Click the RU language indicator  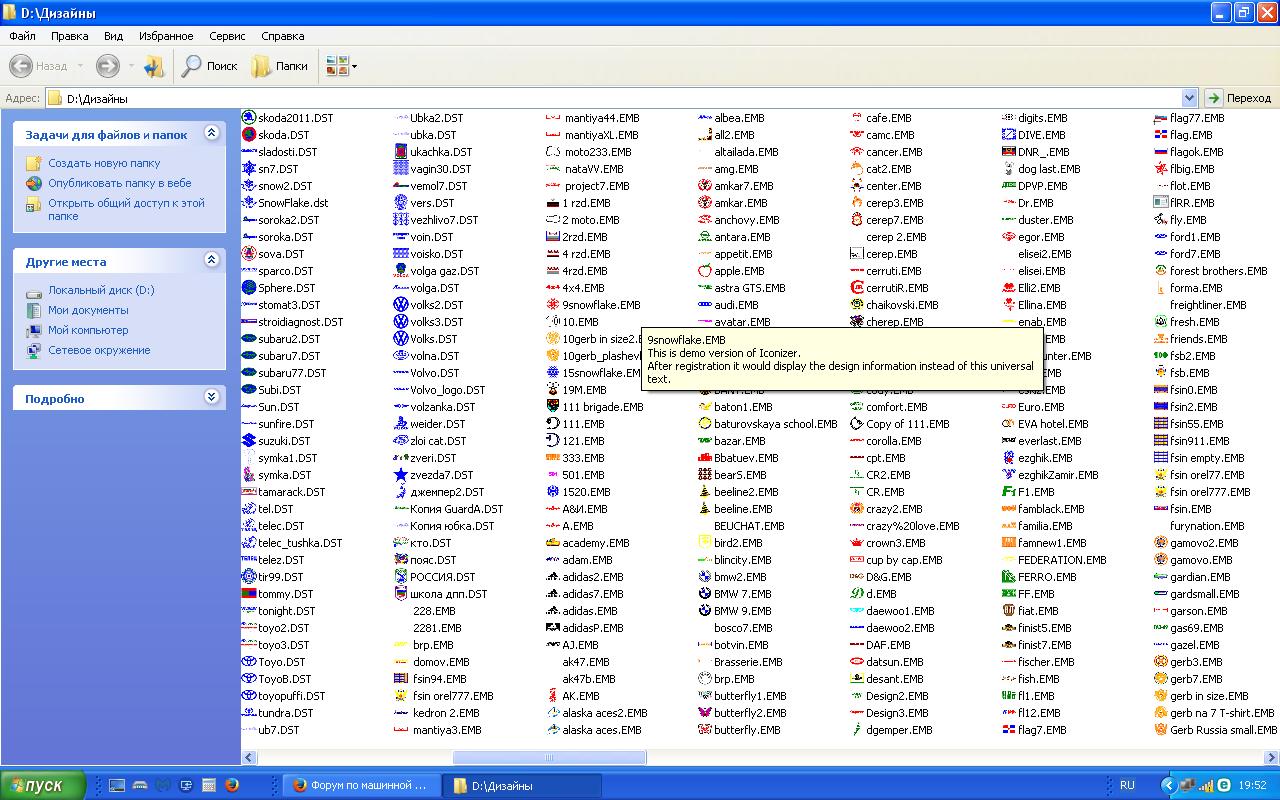pyautogui.click(x=1127, y=785)
